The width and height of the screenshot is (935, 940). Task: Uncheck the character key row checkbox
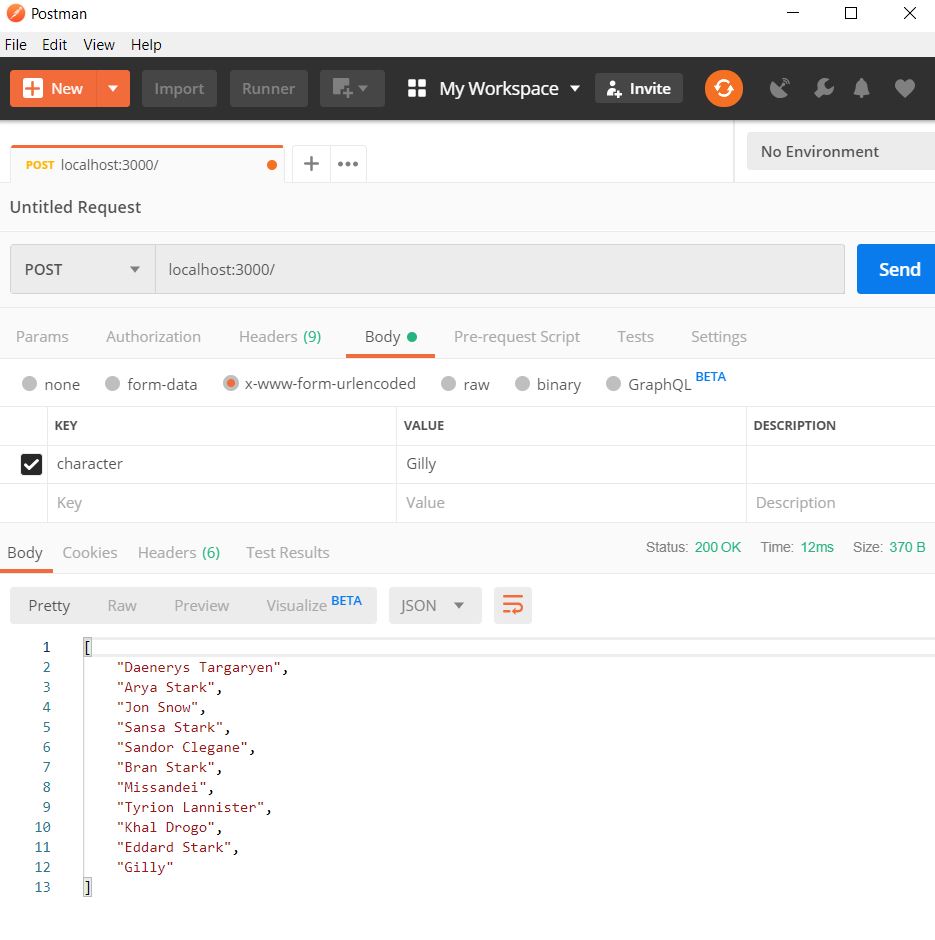click(x=31, y=464)
